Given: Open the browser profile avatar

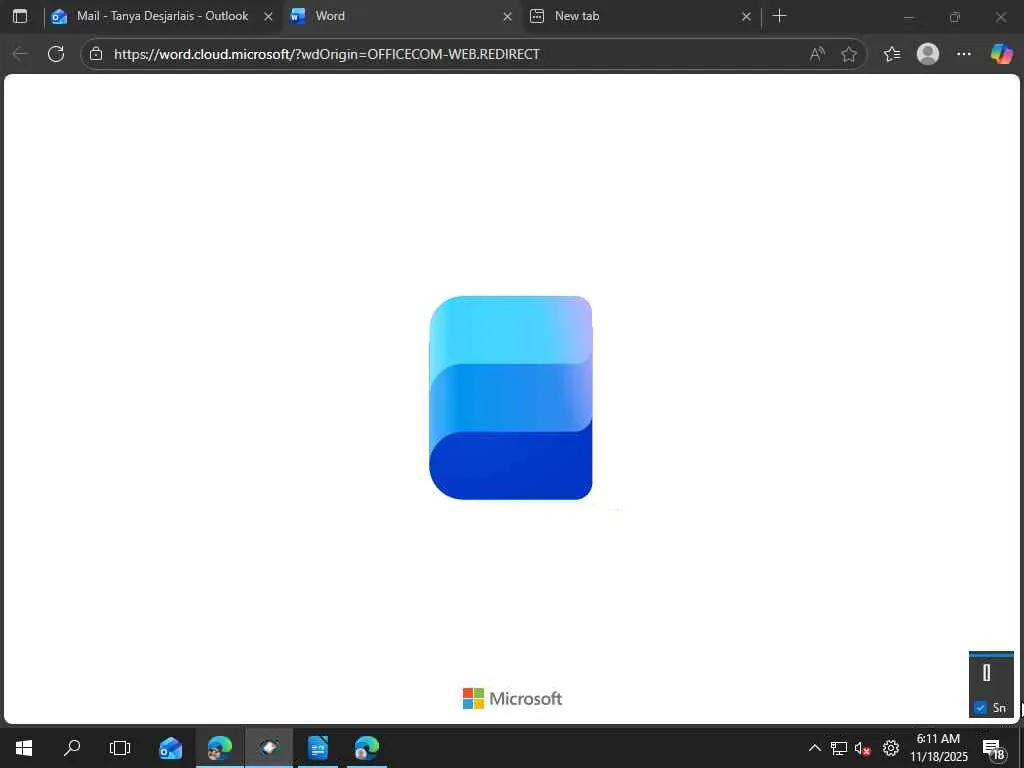Looking at the screenshot, I should coord(928,54).
